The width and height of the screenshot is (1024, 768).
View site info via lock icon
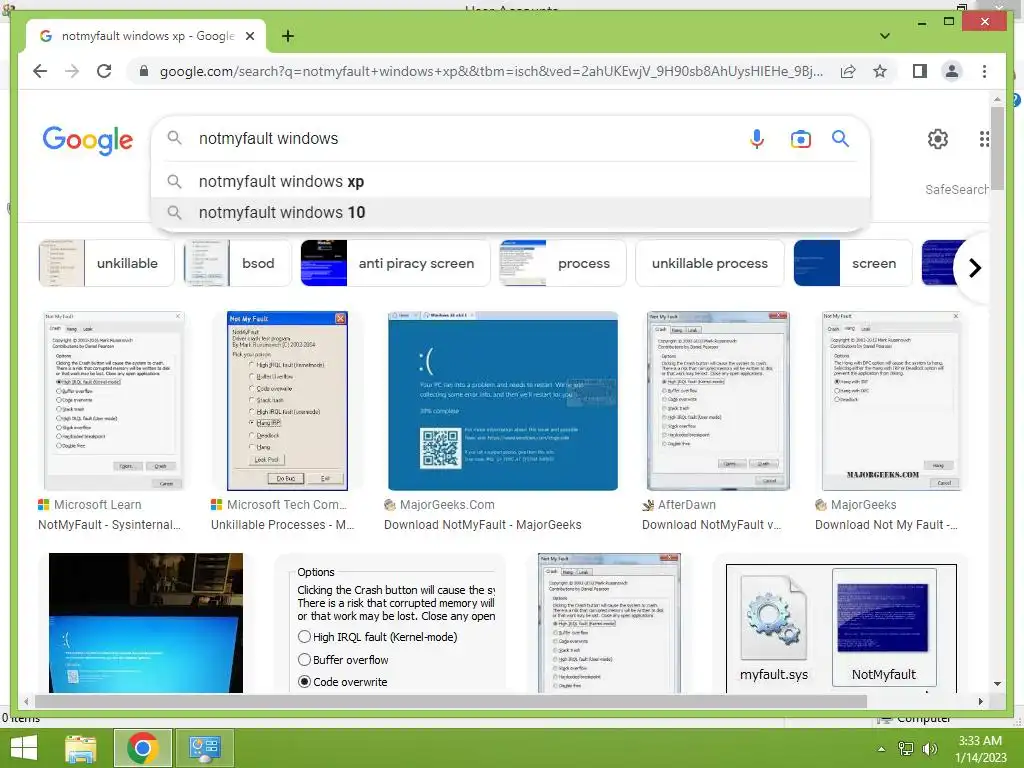[144, 71]
